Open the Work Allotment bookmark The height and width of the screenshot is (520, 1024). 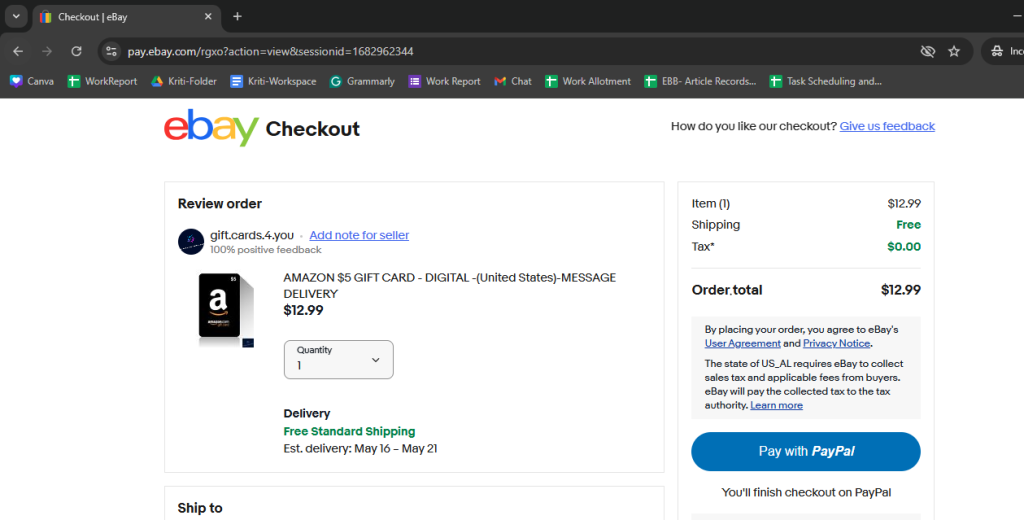point(588,81)
